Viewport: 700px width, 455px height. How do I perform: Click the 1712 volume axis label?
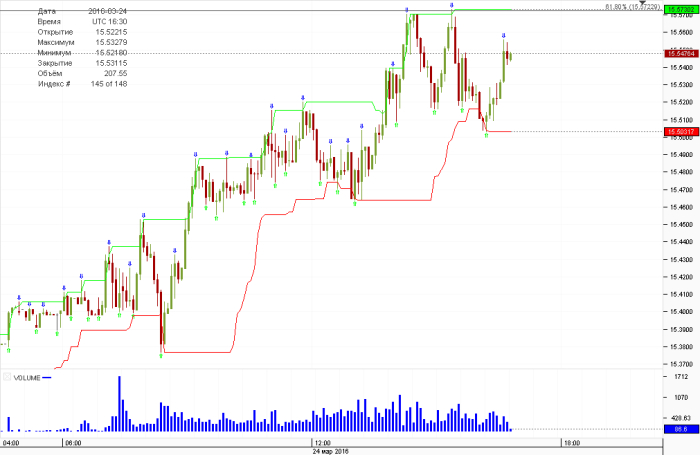click(x=681, y=377)
